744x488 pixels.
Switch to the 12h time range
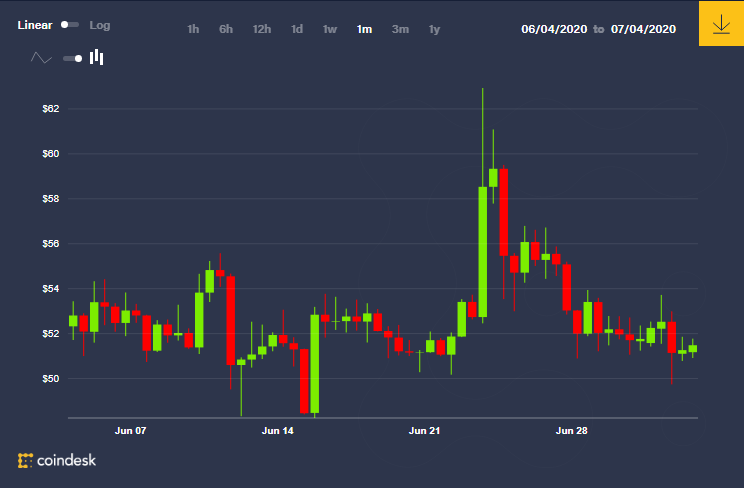click(x=261, y=29)
